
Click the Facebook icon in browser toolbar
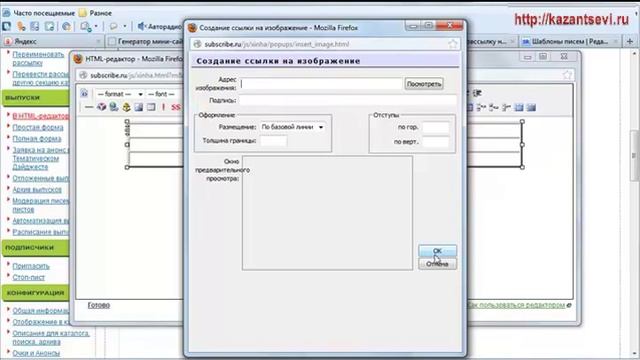[x=35, y=27]
